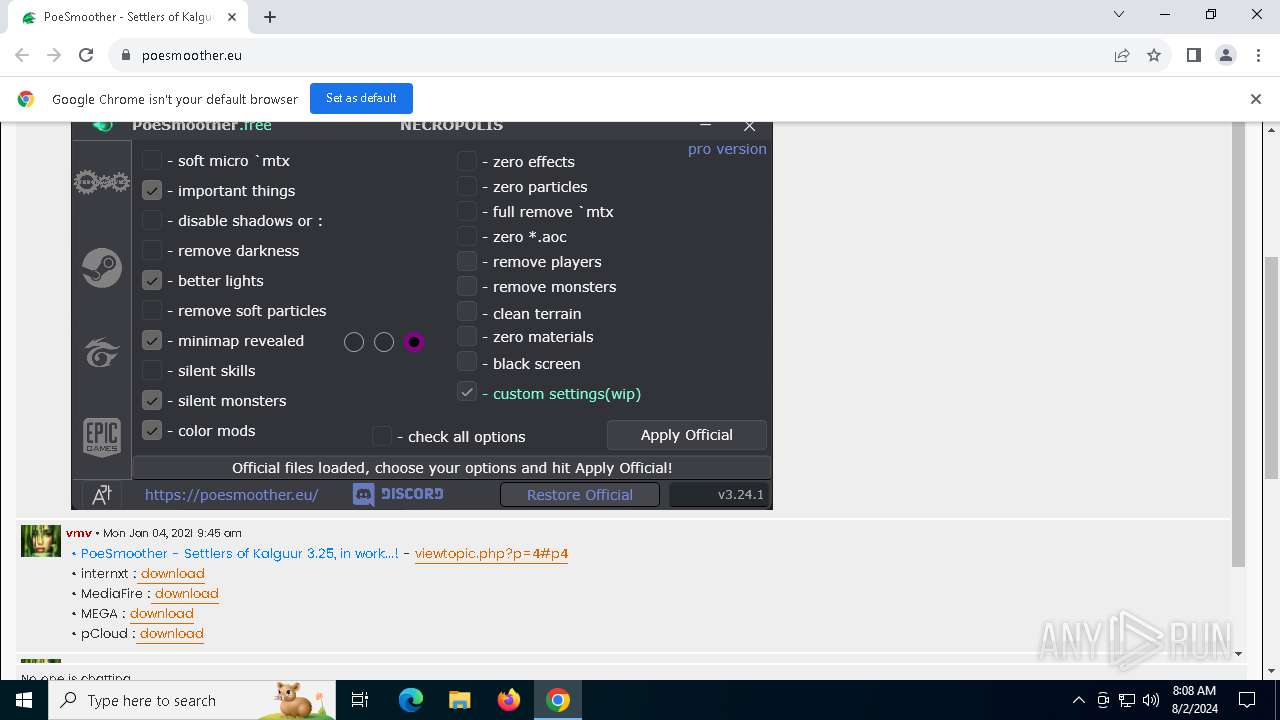1280x720 pixels.
Task: Open File Explorer from the taskbar
Action: coord(459,700)
